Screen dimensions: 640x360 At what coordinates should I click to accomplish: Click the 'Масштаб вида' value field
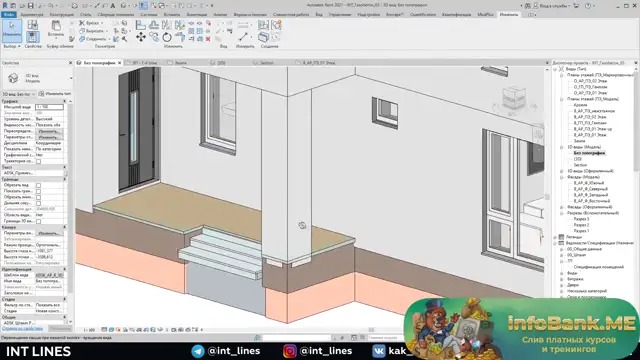(49, 107)
